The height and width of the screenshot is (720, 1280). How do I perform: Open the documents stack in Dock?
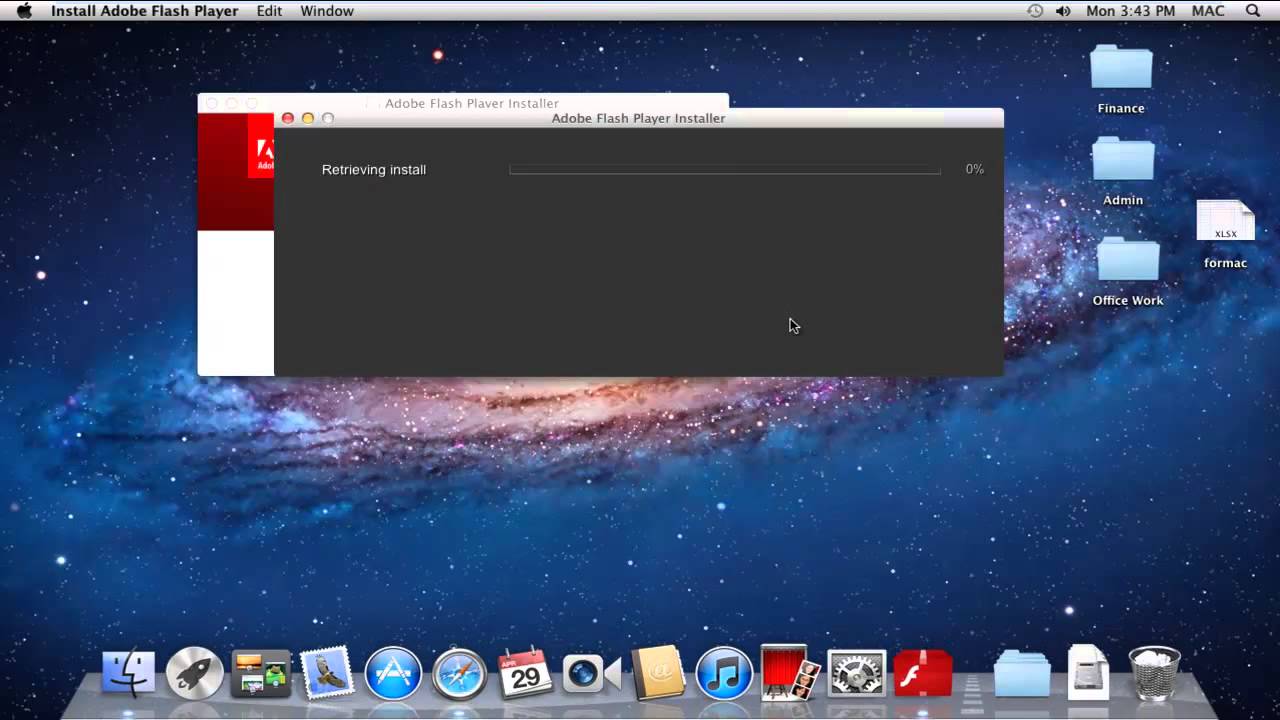coord(1088,672)
